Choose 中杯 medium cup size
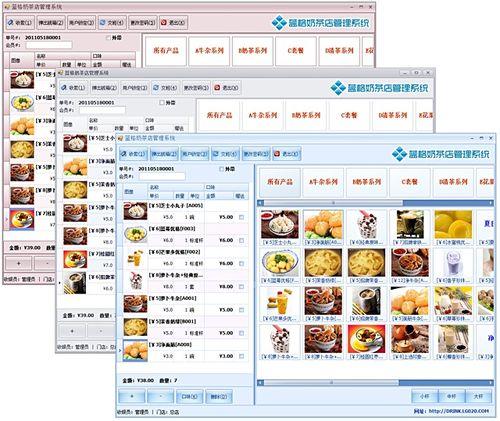This screenshot has width=500, height=421. tap(451, 396)
